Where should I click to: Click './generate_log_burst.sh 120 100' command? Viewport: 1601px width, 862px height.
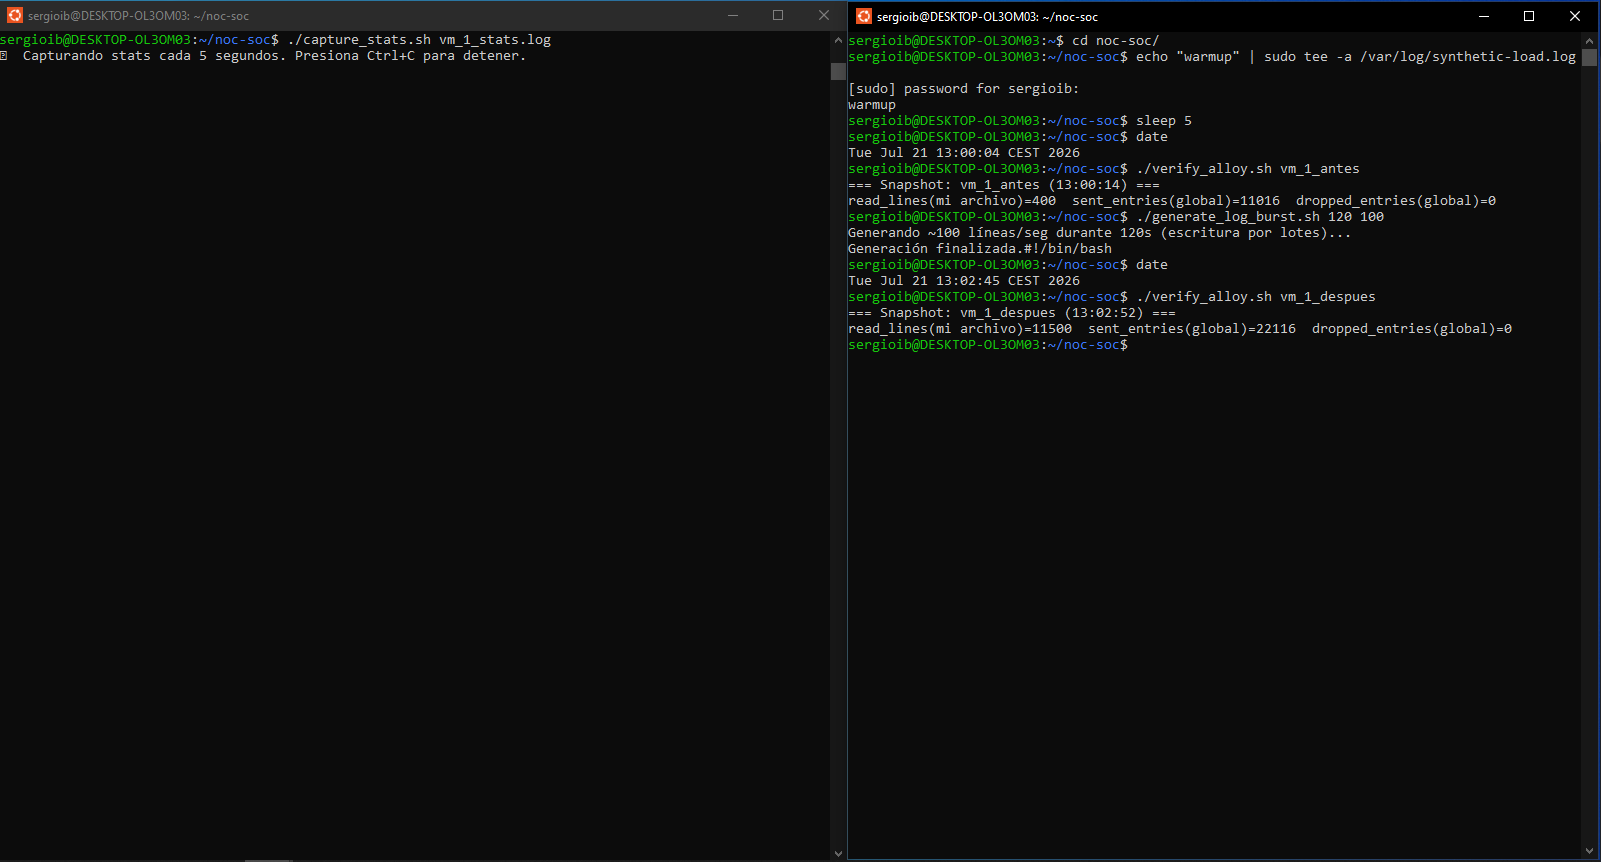tap(1260, 217)
